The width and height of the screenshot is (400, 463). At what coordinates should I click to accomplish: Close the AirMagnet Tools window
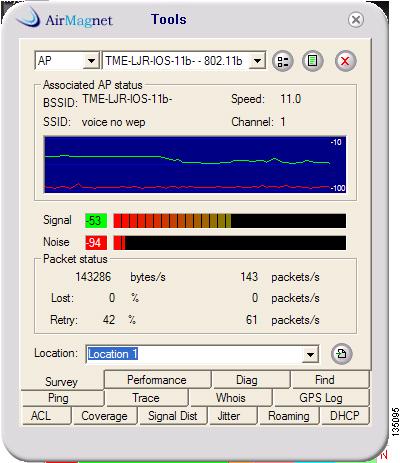click(x=356, y=20)
